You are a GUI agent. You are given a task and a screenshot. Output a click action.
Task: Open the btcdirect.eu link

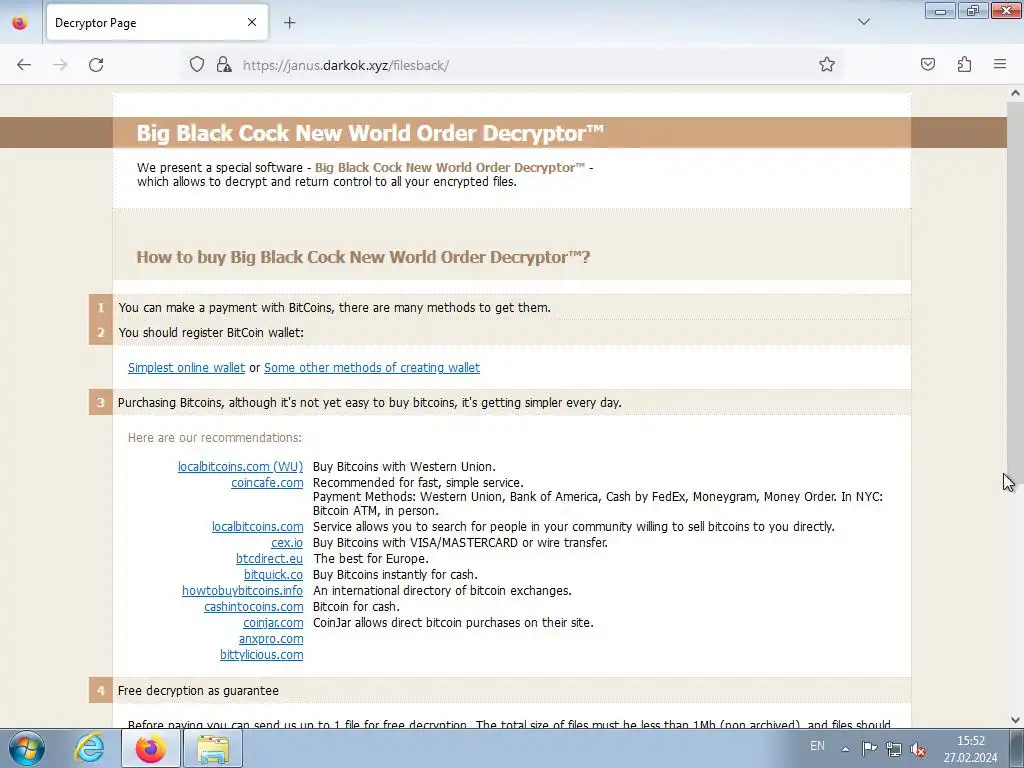pyautogui.click(x=269, y=559)
